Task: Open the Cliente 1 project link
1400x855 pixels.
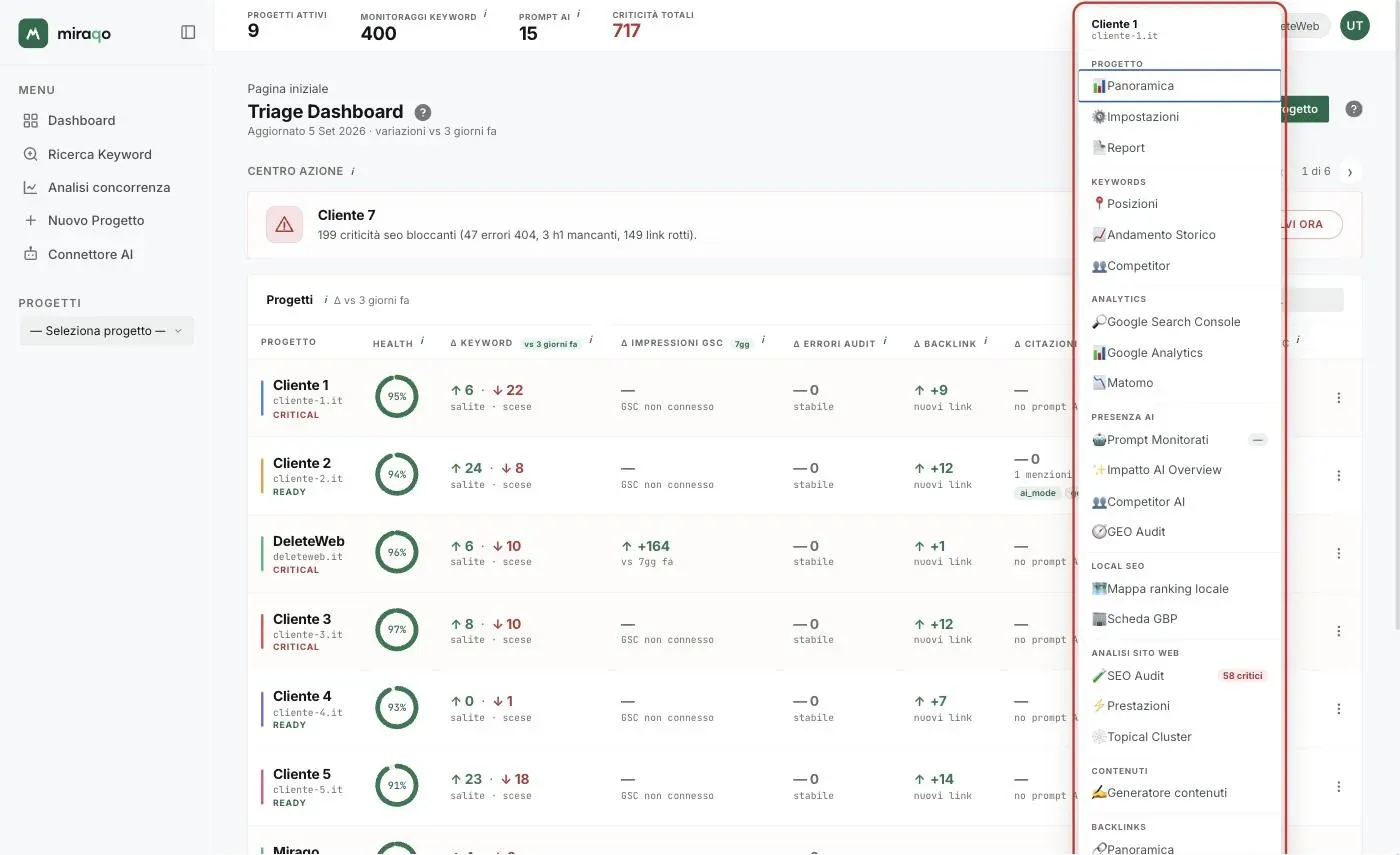Action: (301, 385)
